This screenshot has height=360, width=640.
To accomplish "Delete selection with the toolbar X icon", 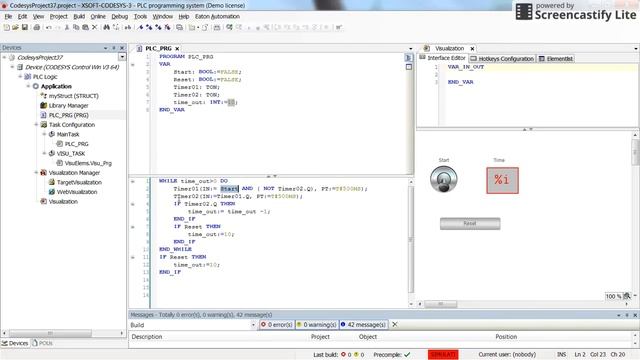I will (x=95, y=27).
